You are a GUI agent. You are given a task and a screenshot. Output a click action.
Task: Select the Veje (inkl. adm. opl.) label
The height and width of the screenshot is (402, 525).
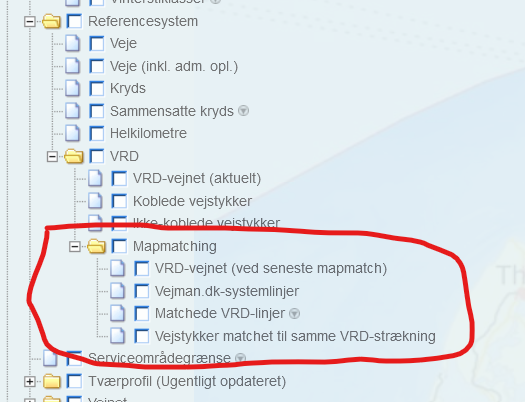tap(174, 66)
